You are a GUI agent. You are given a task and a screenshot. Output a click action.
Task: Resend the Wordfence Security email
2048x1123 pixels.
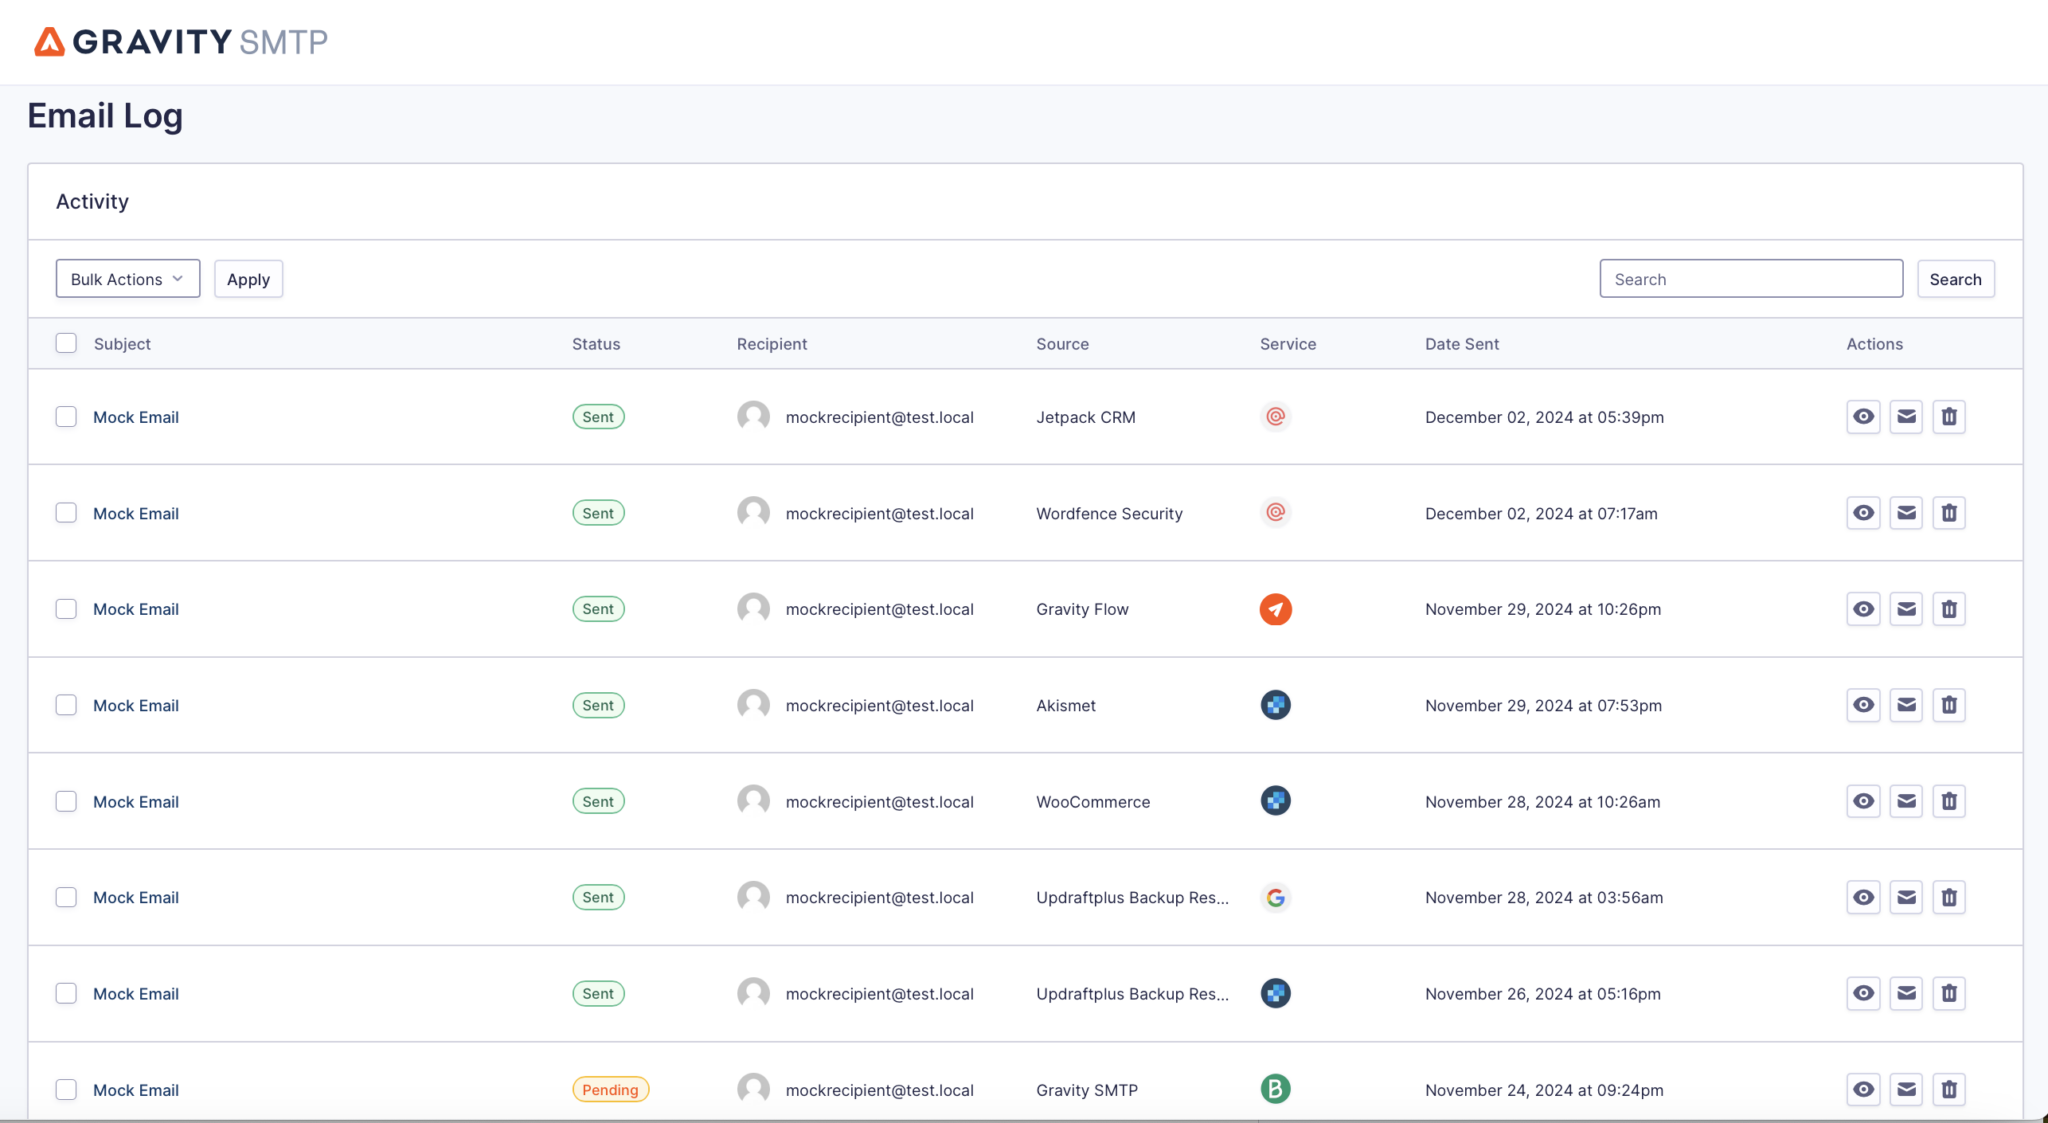pos(1906,513)
